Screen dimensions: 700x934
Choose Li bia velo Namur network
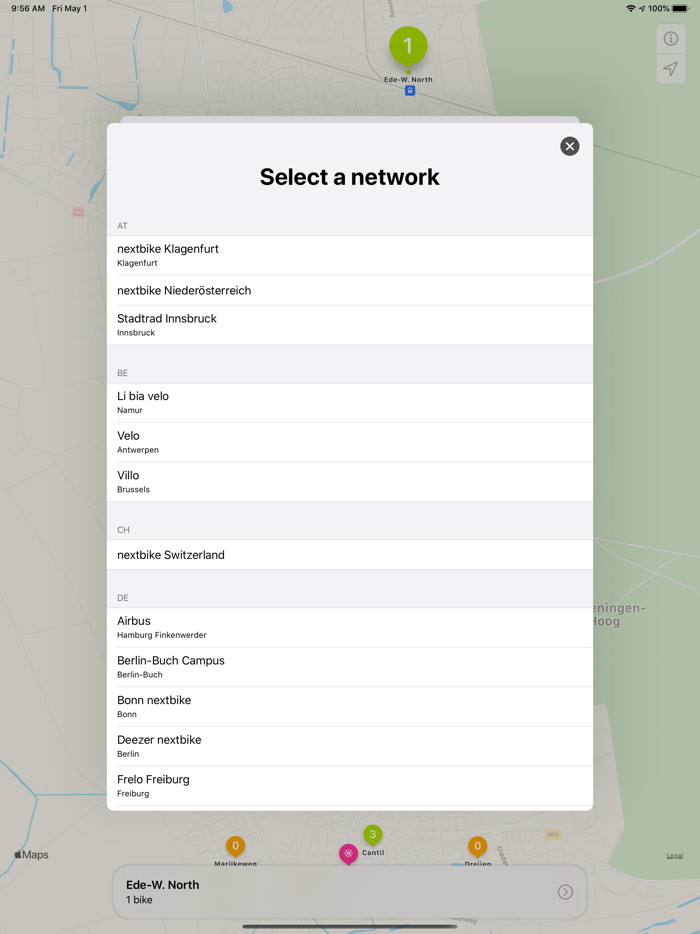click(350, 403)
